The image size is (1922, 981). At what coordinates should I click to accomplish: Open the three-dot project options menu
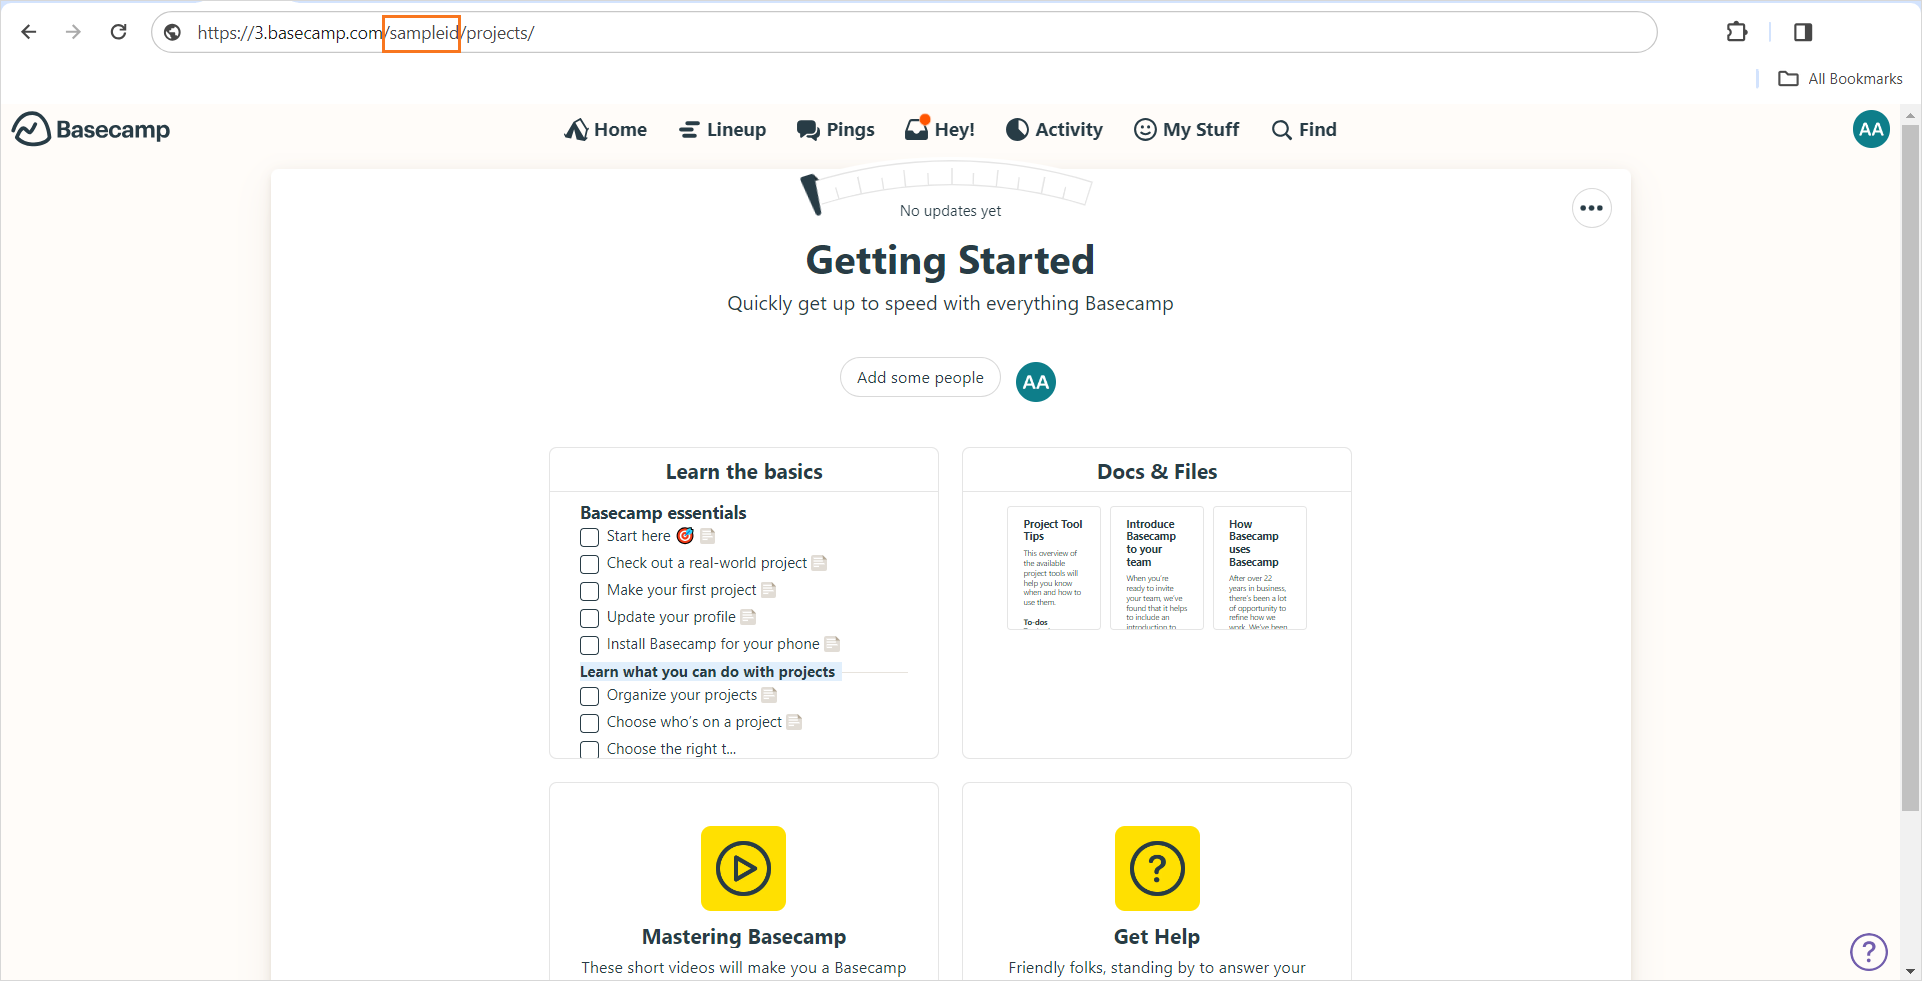1591,208
